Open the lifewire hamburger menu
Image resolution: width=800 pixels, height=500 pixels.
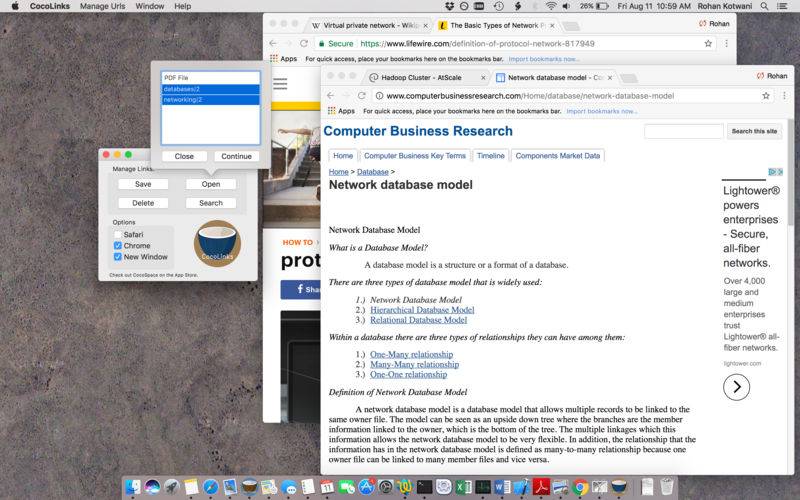click(280, 84)
